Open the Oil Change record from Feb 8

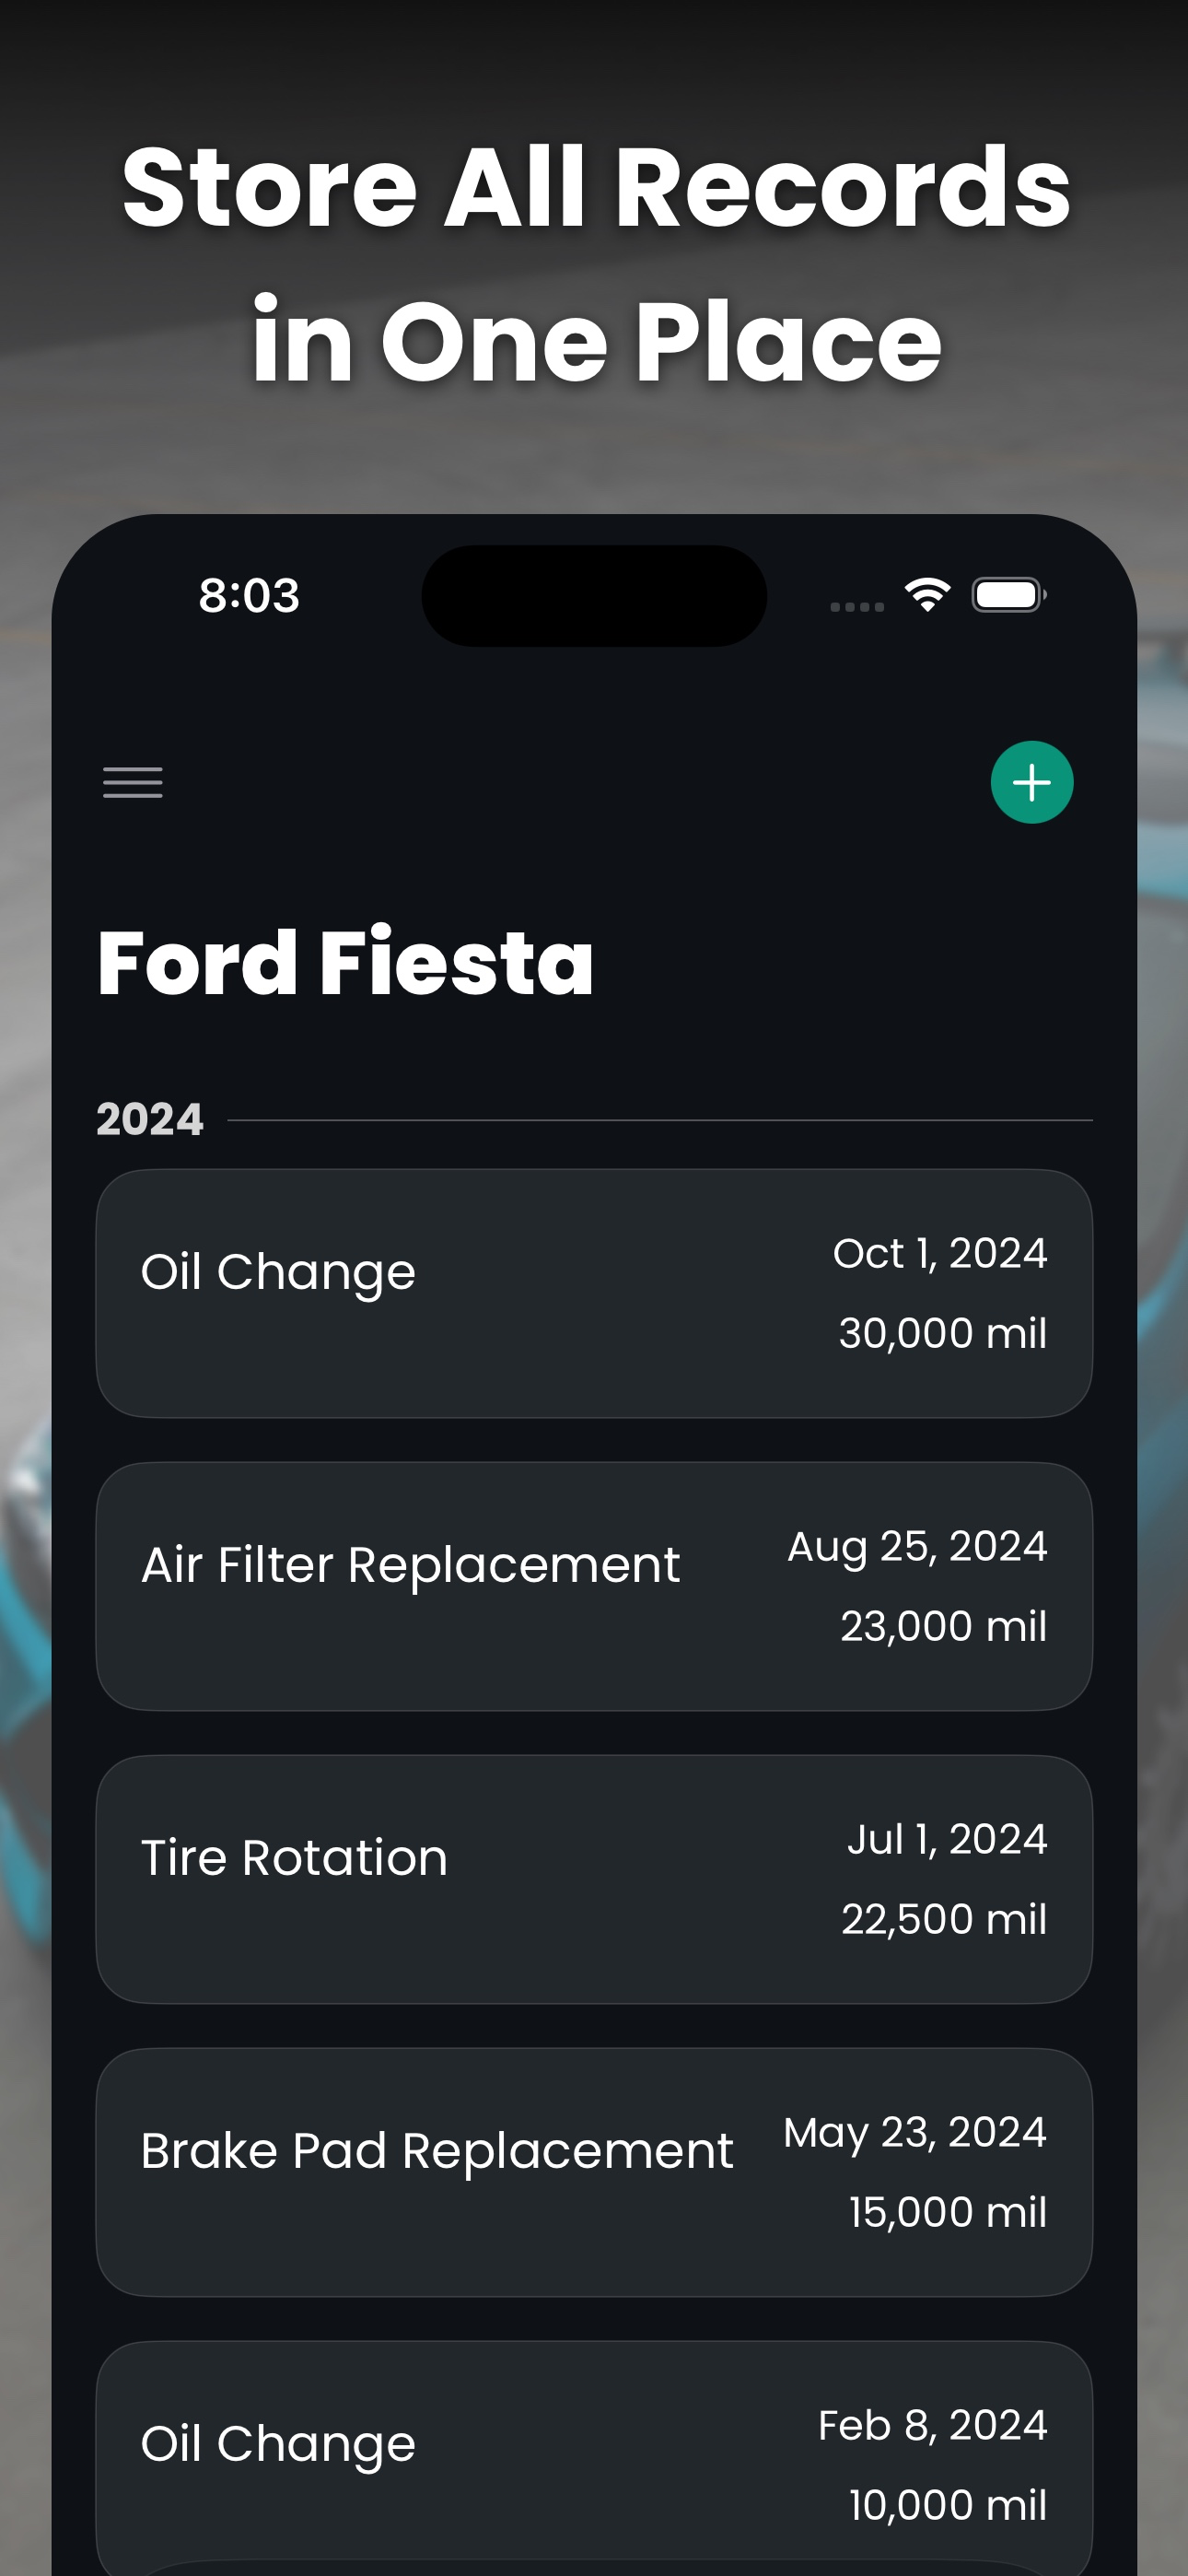[x=594, y=2458]
